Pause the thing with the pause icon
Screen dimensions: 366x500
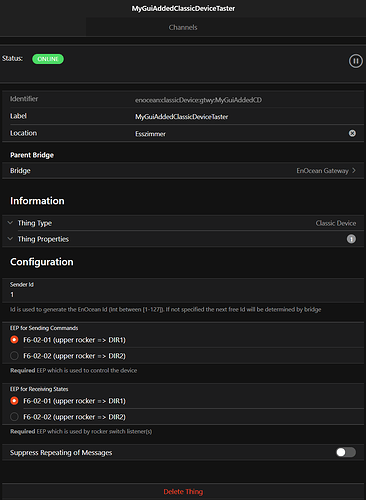pyautogui.click(x=355, y=61)
